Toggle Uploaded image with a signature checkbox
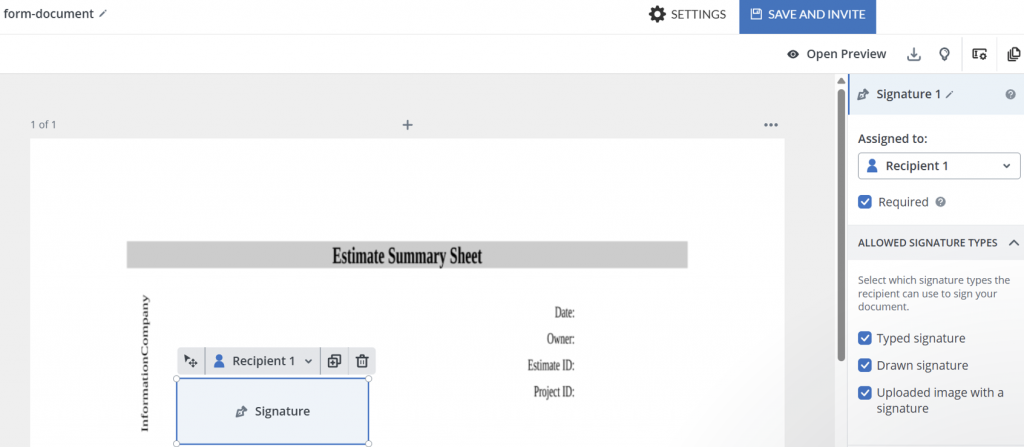The width and height of the screenshot is (1024, 447). click(865, 393)
